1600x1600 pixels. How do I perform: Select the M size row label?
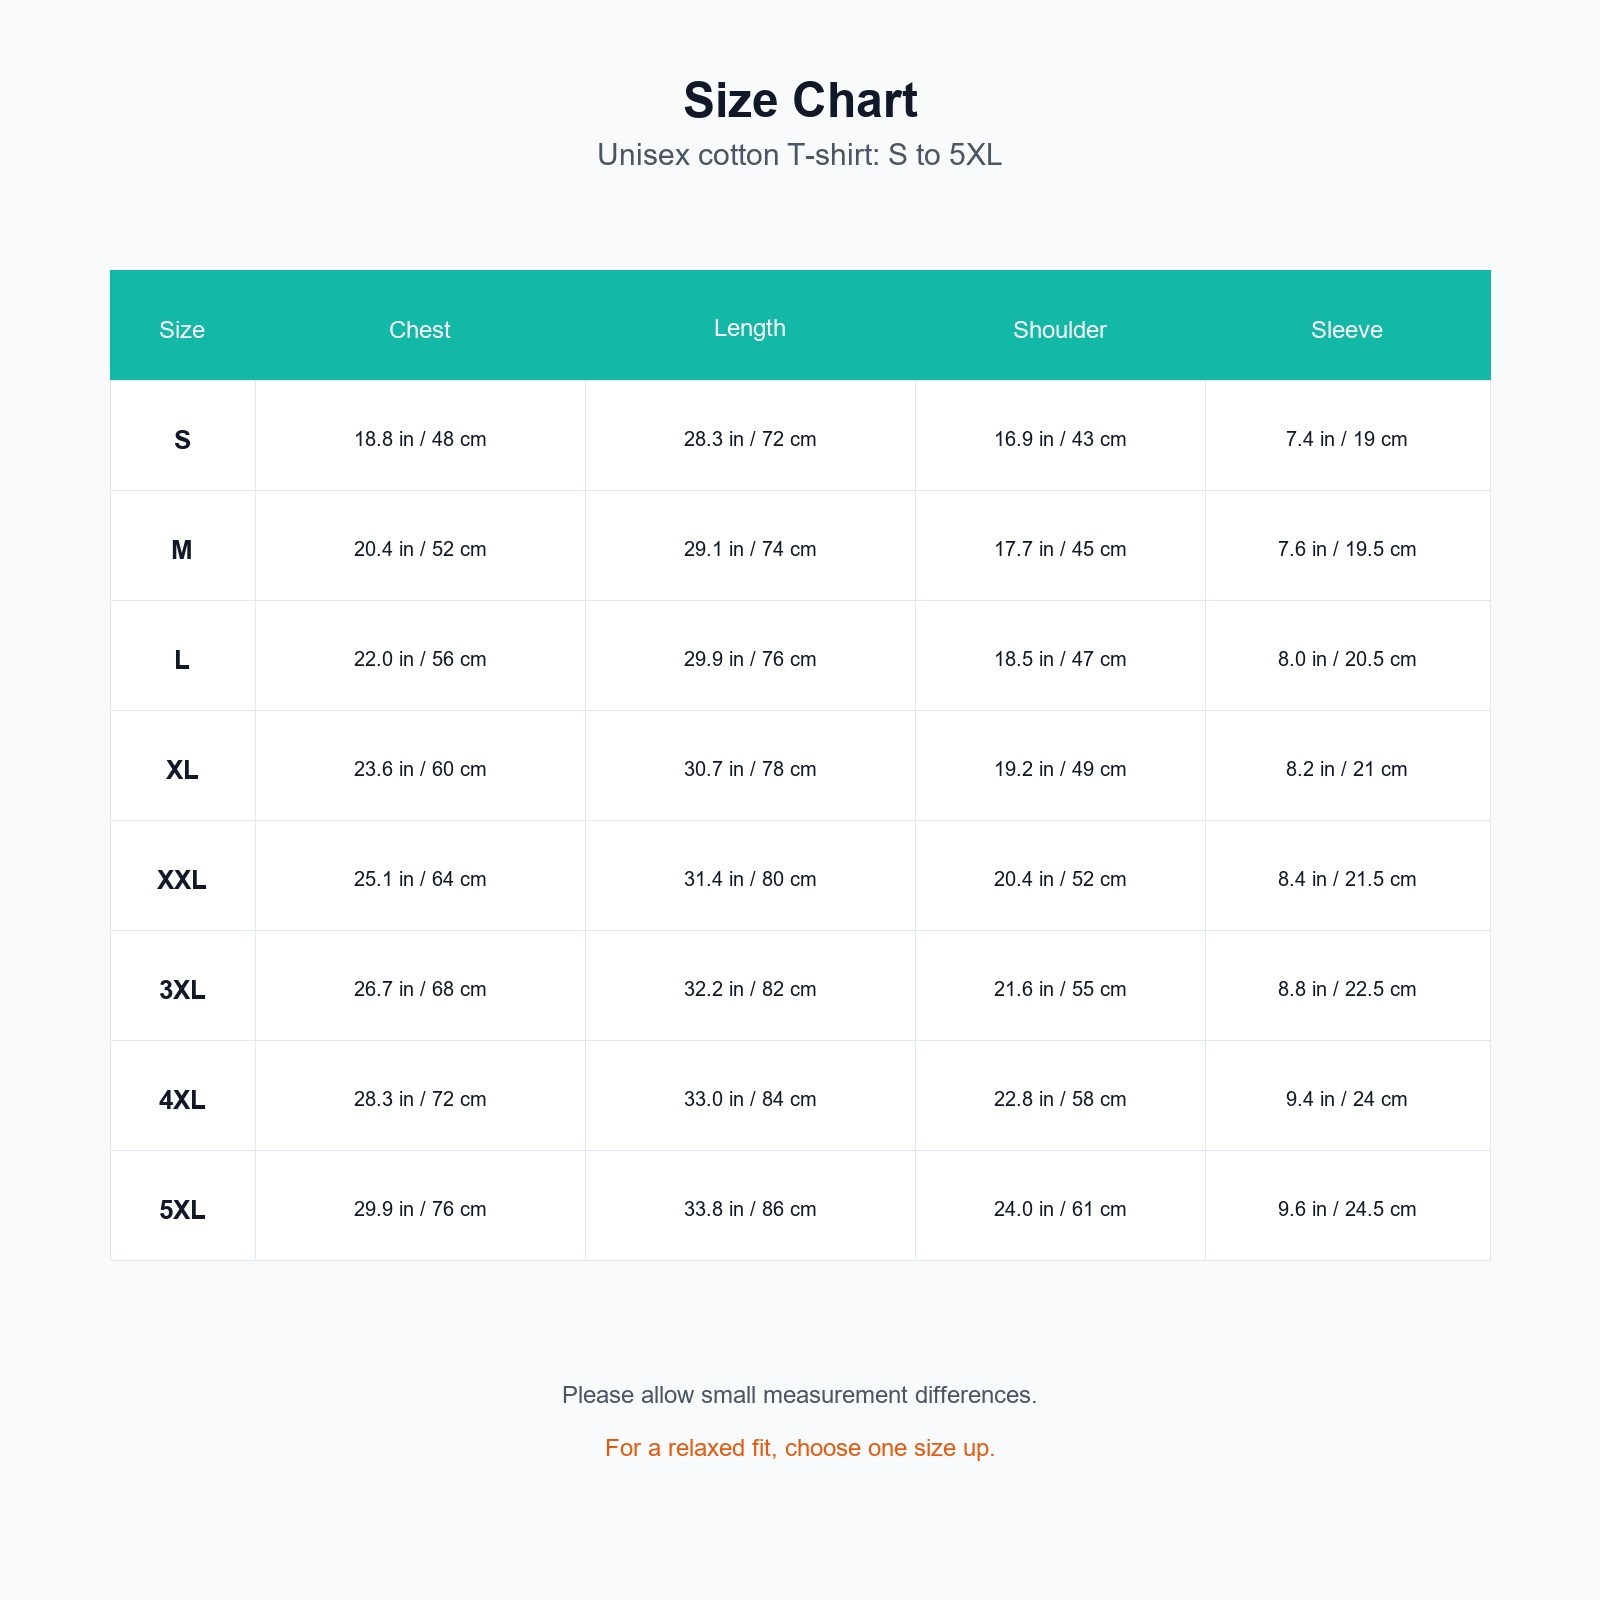[x=182, y=550]
